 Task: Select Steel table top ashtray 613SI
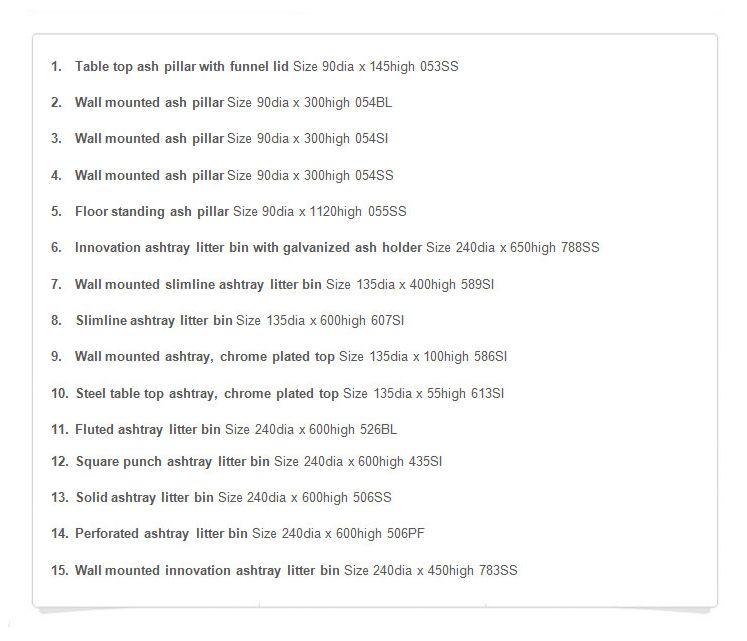pyautogui.click(x=277, y=394)
